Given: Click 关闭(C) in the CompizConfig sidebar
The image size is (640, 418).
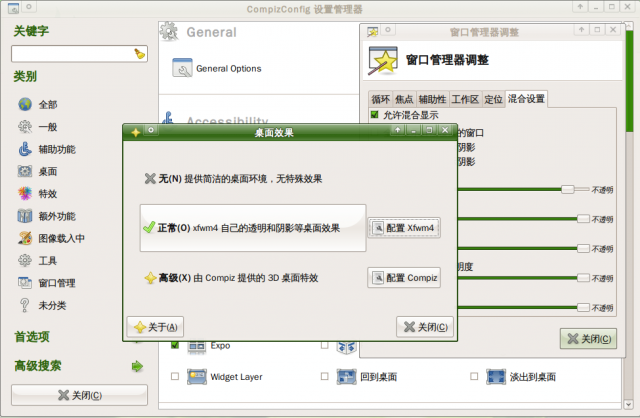Looking at the screenshot, I should (80, 395).
